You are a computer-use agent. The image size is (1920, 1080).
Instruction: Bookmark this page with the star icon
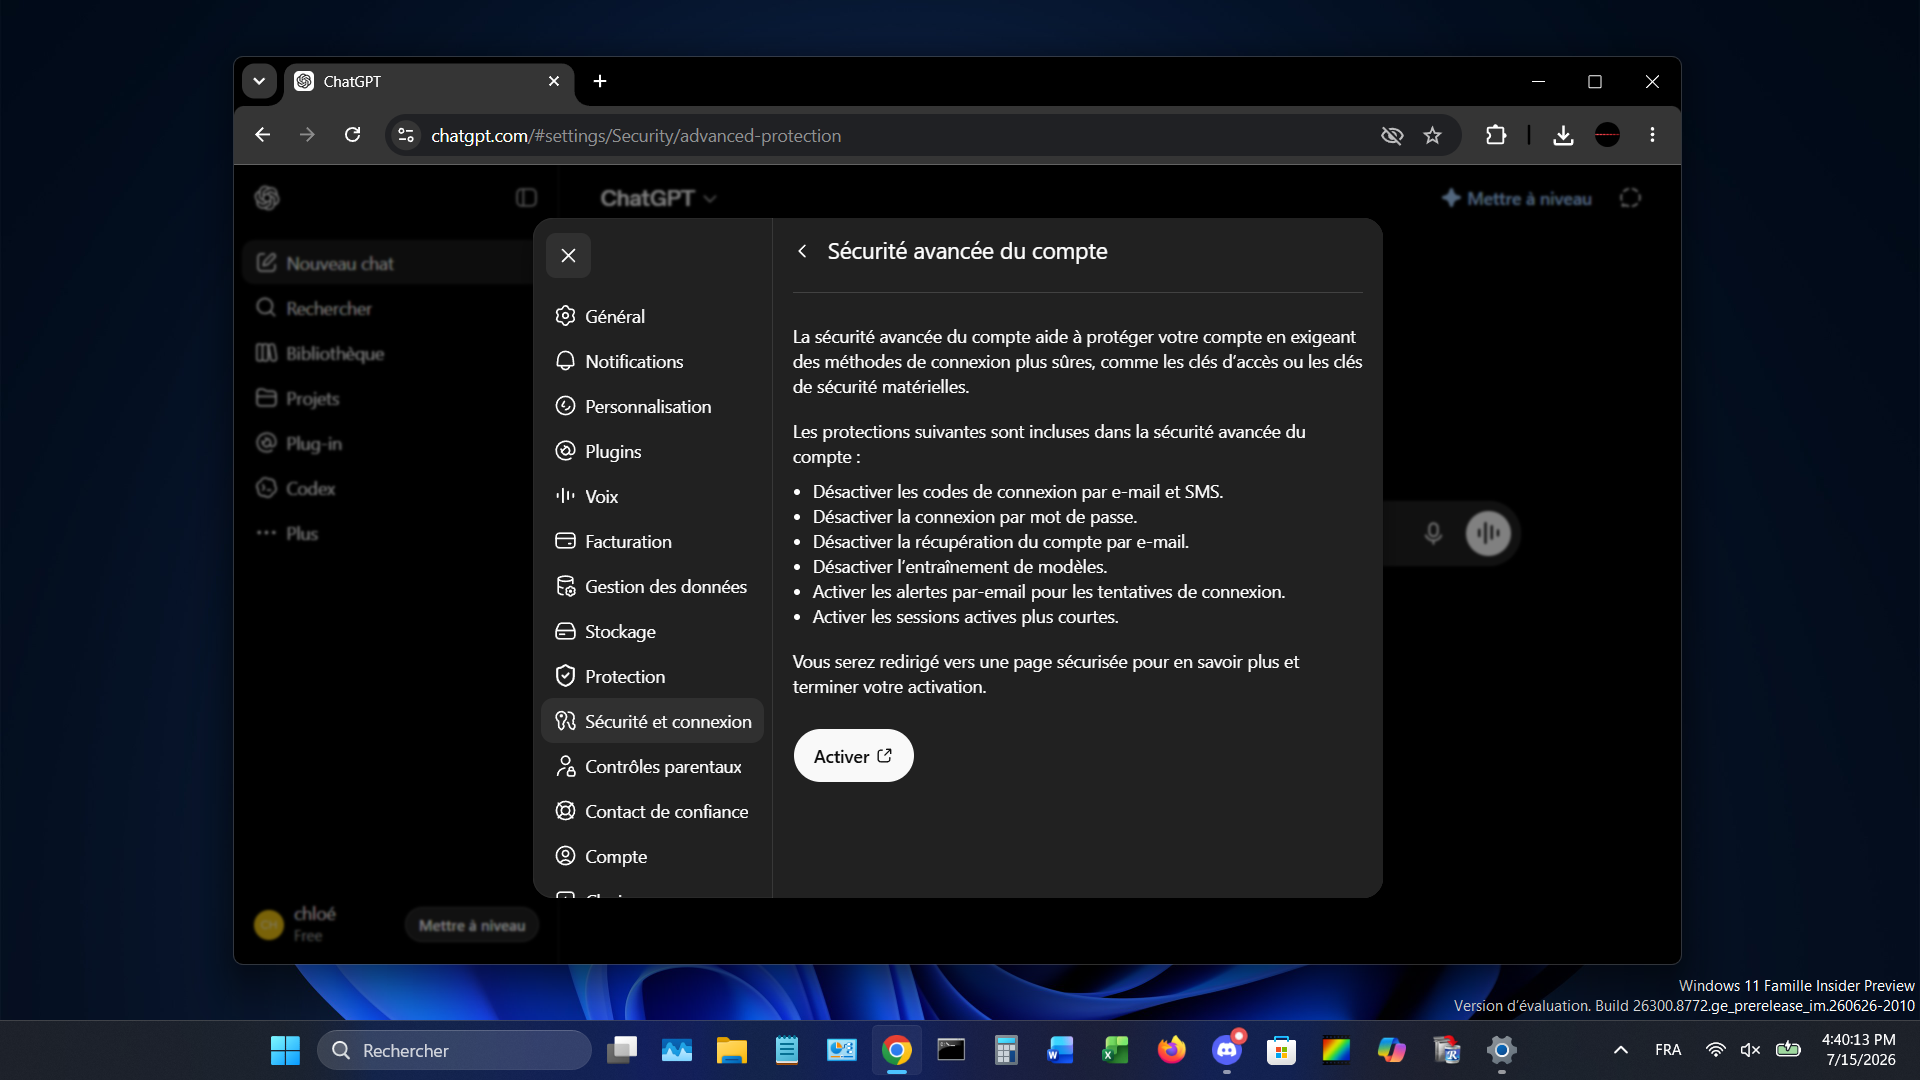point(1432,135)
